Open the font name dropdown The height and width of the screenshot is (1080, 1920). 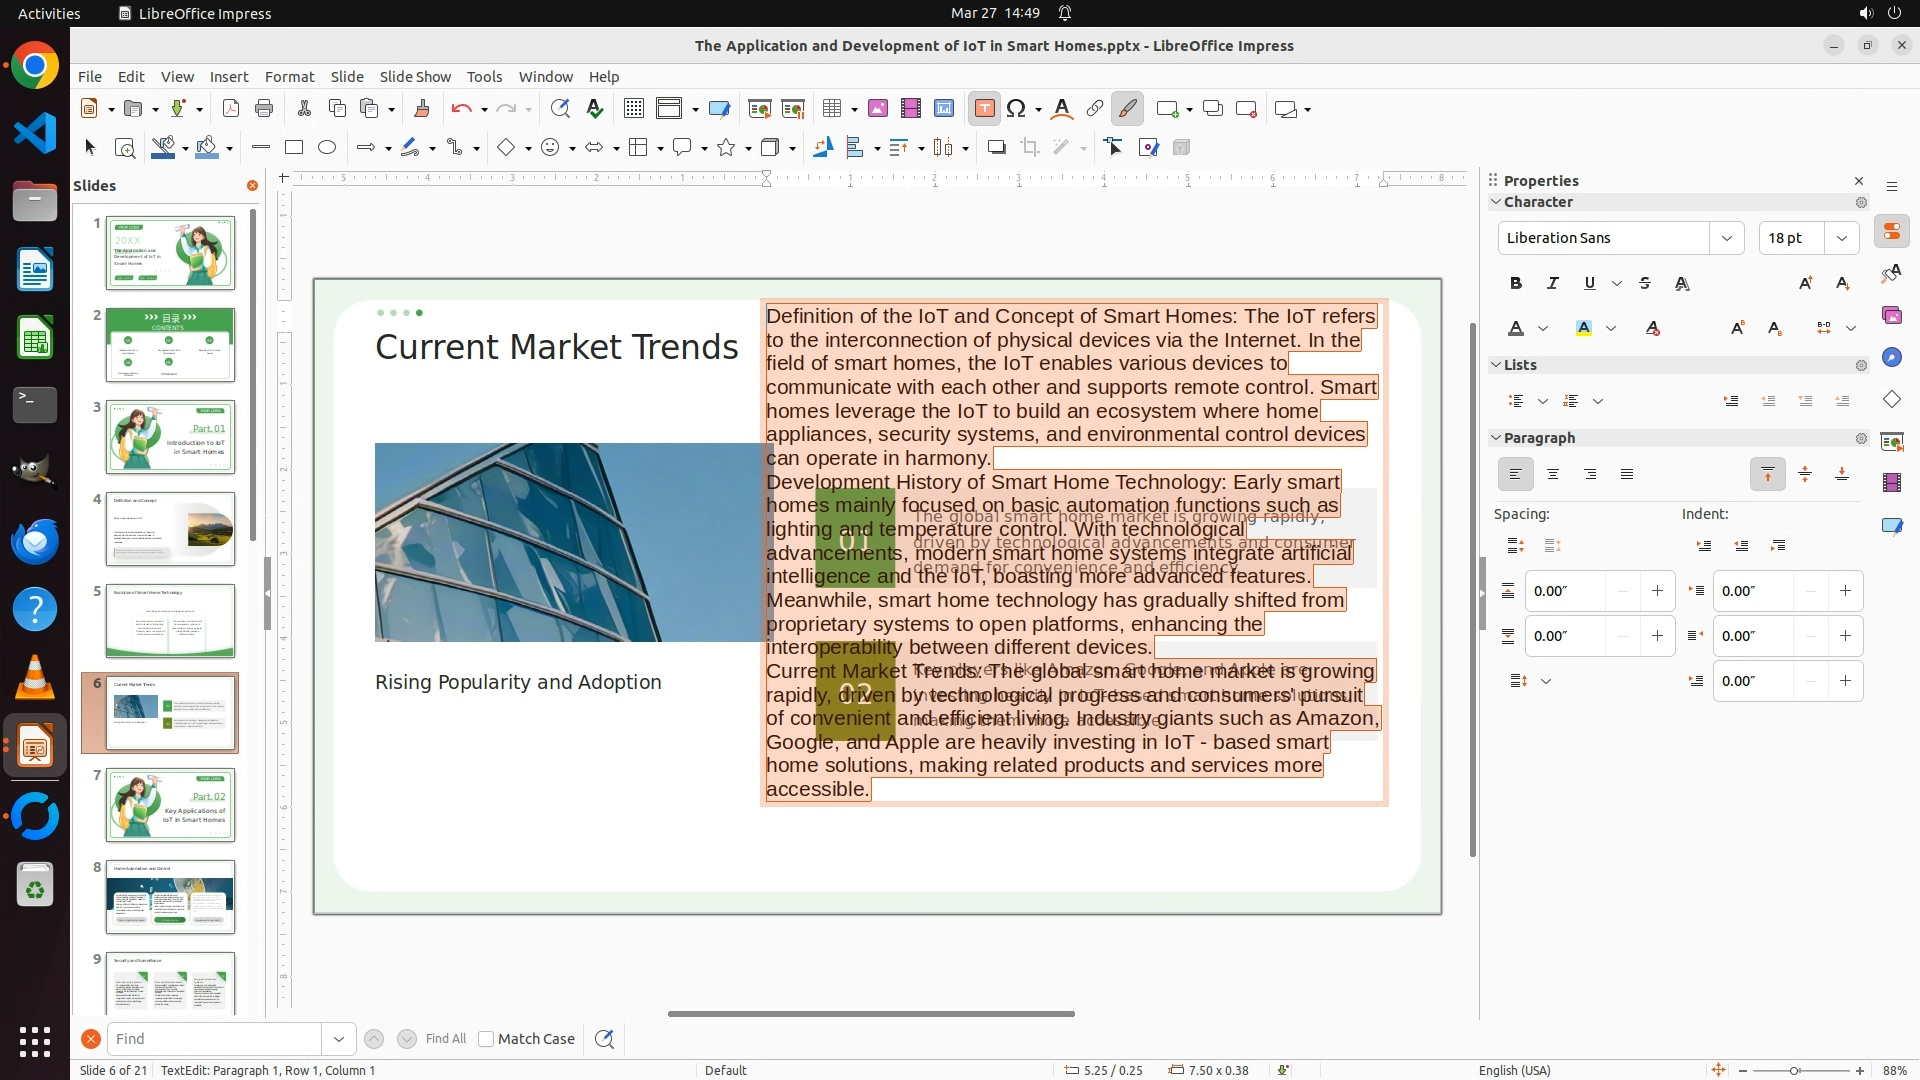1726,238
